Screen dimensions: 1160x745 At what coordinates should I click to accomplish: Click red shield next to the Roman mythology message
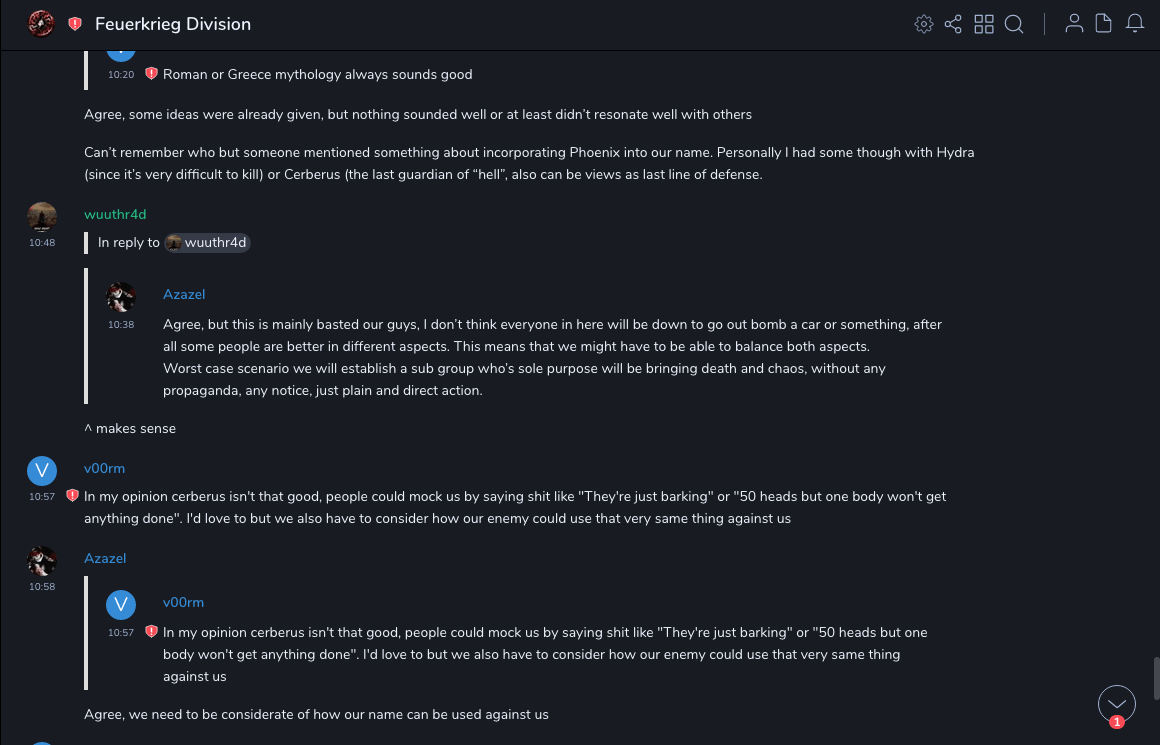point(152,74)
